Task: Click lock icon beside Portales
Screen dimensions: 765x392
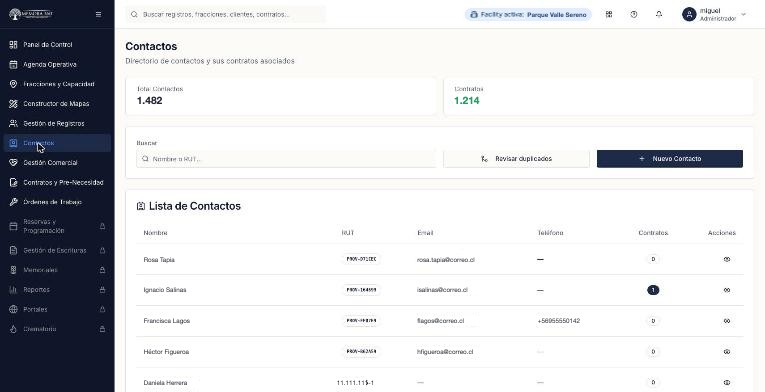Action: [x=102, y=309]
